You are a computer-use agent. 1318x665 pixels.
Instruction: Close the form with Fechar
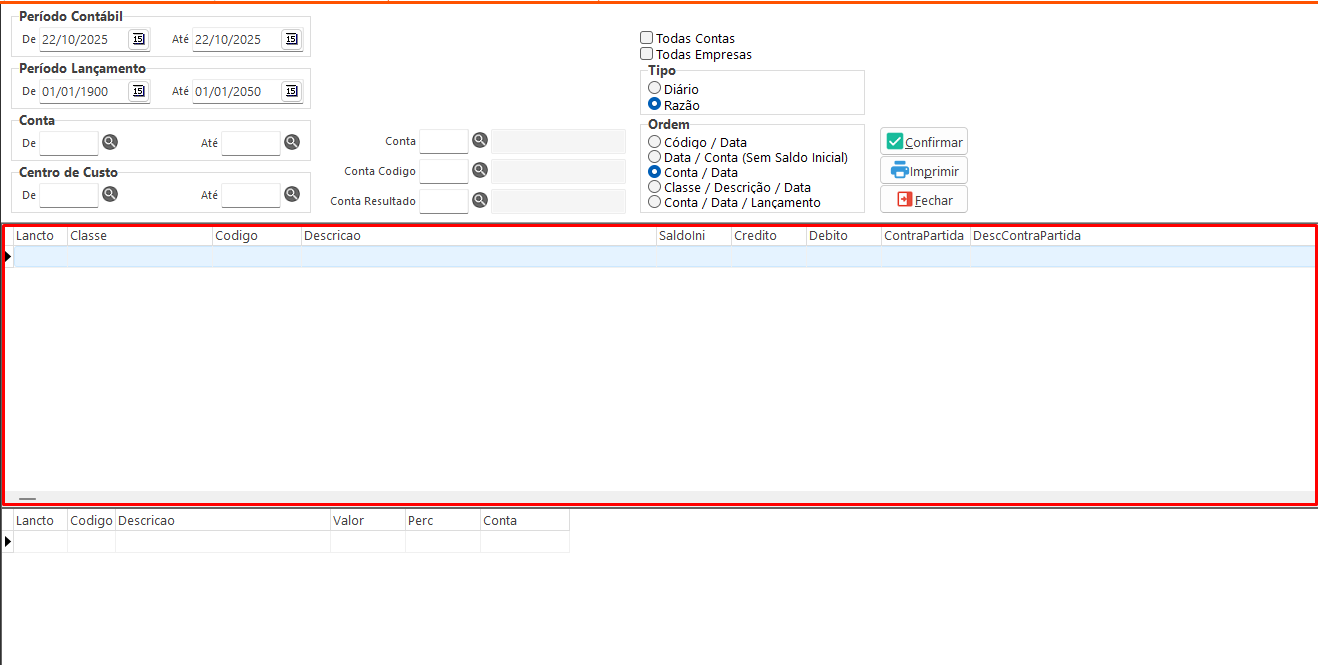pyautogui.click(x=924, y=200)
